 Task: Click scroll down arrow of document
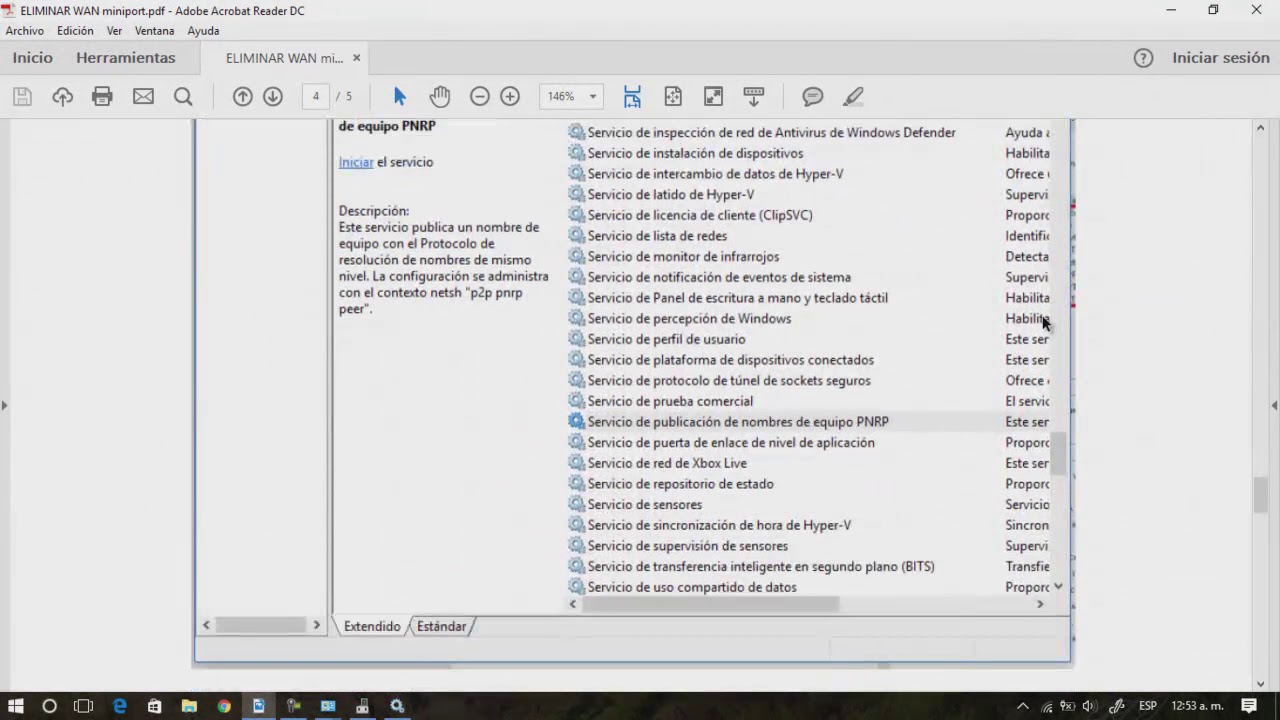[1260, 684]
